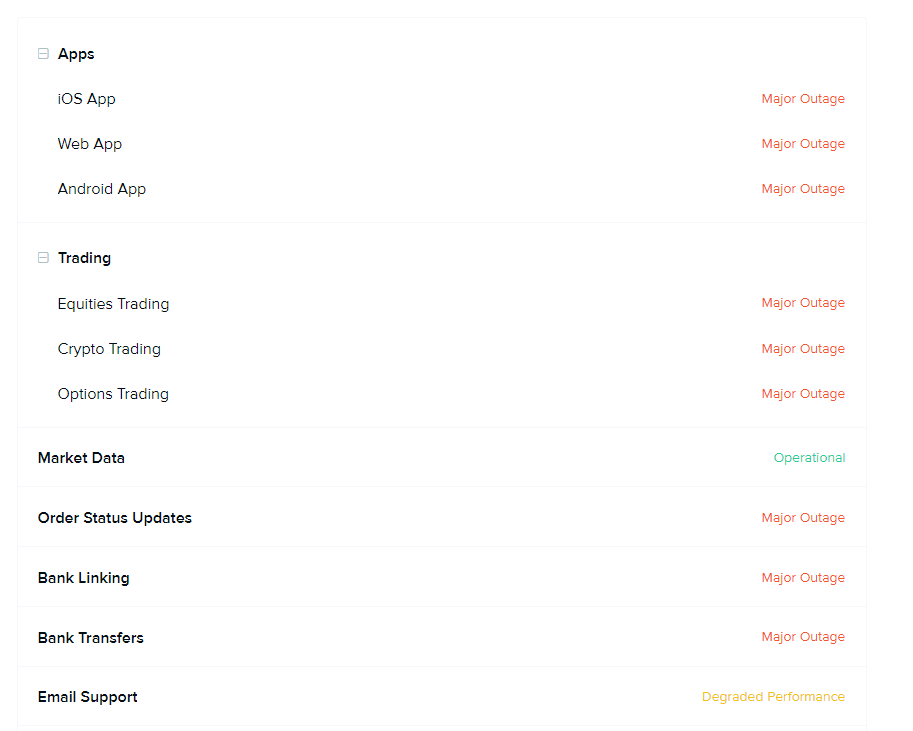The width and height of the screenshot is (913, 731).
Task: Select the Web App component name
Action: pyautogui.click(x=90, y=144)
